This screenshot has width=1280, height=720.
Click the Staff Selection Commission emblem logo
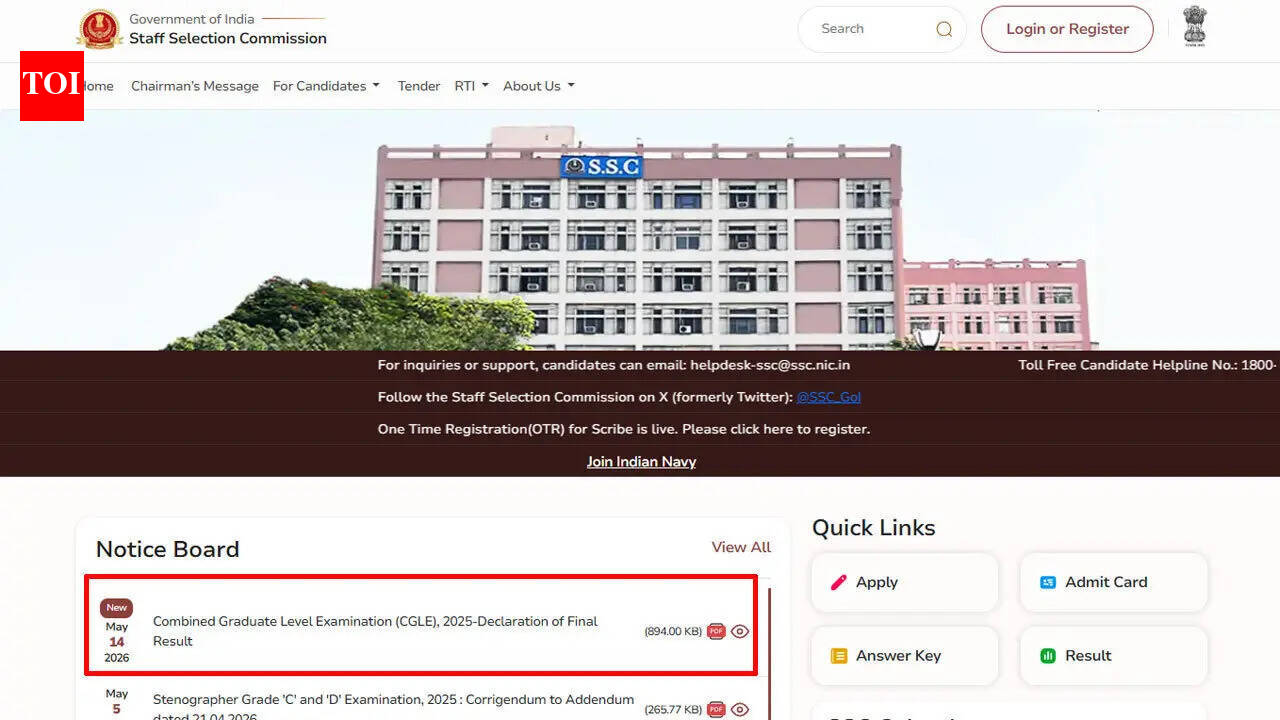(100, 29)
